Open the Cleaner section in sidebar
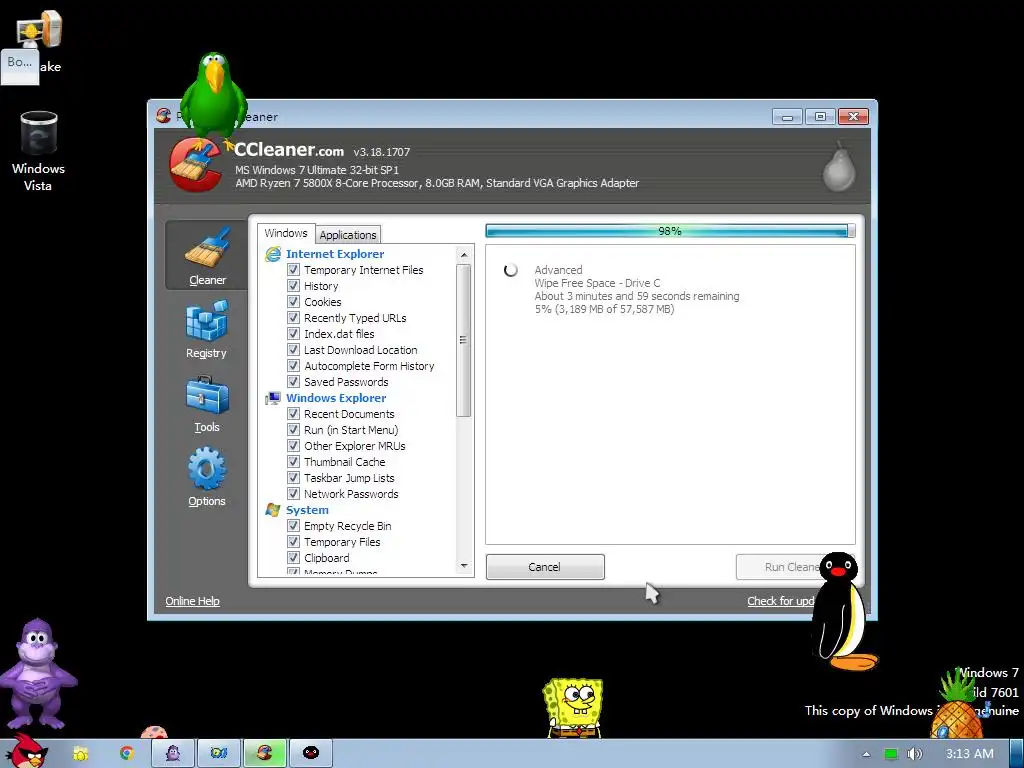1024x768 pixels. [x=206, y=255]
